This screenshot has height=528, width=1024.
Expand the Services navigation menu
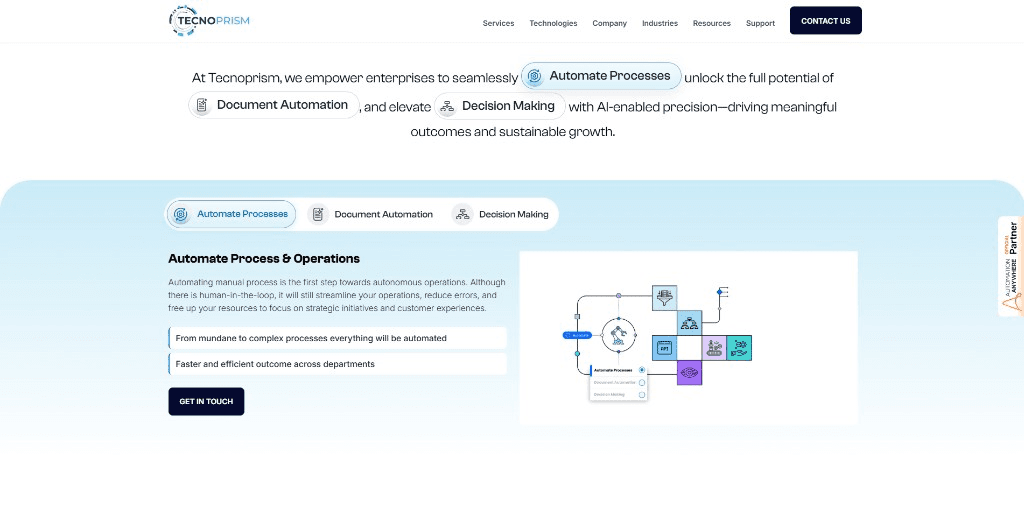[x=498, y=23]
